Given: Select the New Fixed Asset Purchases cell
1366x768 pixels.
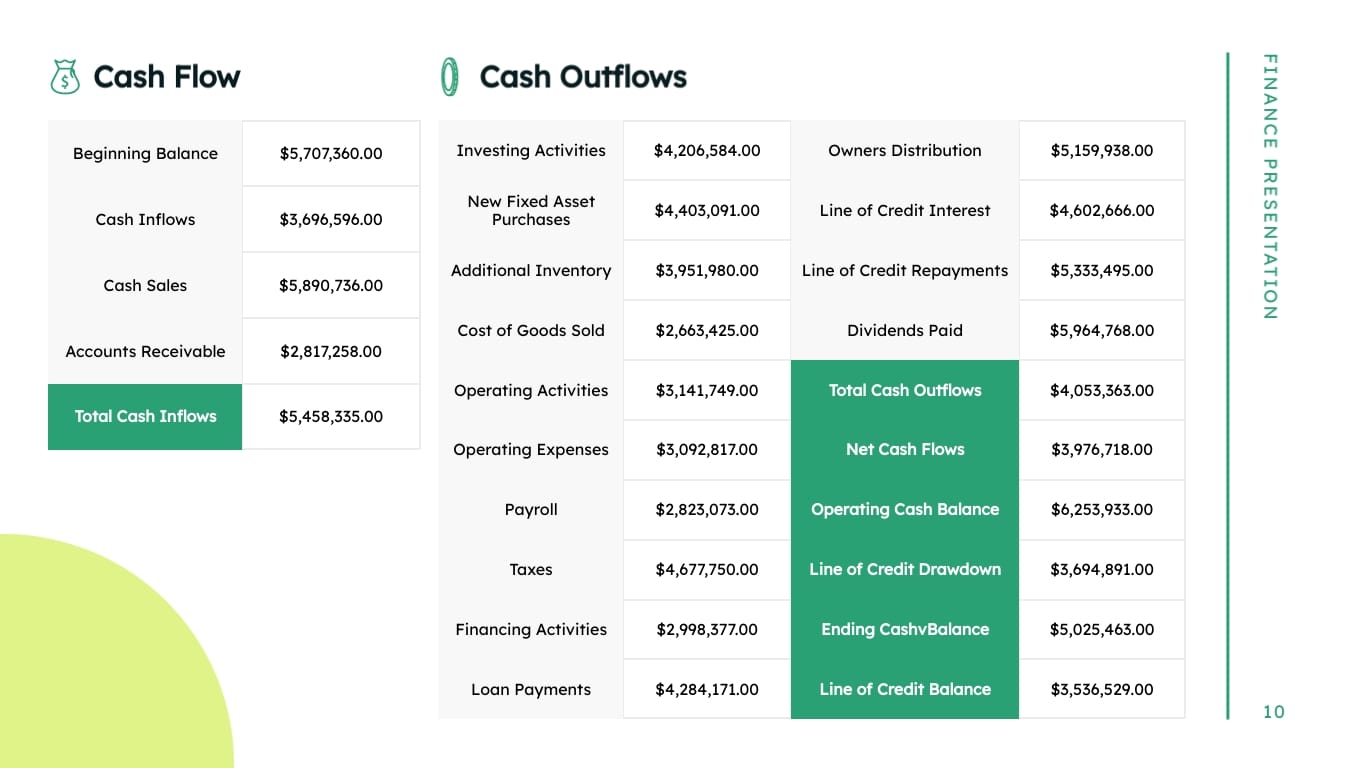Looking at the screenshot, I should point(531,211).
